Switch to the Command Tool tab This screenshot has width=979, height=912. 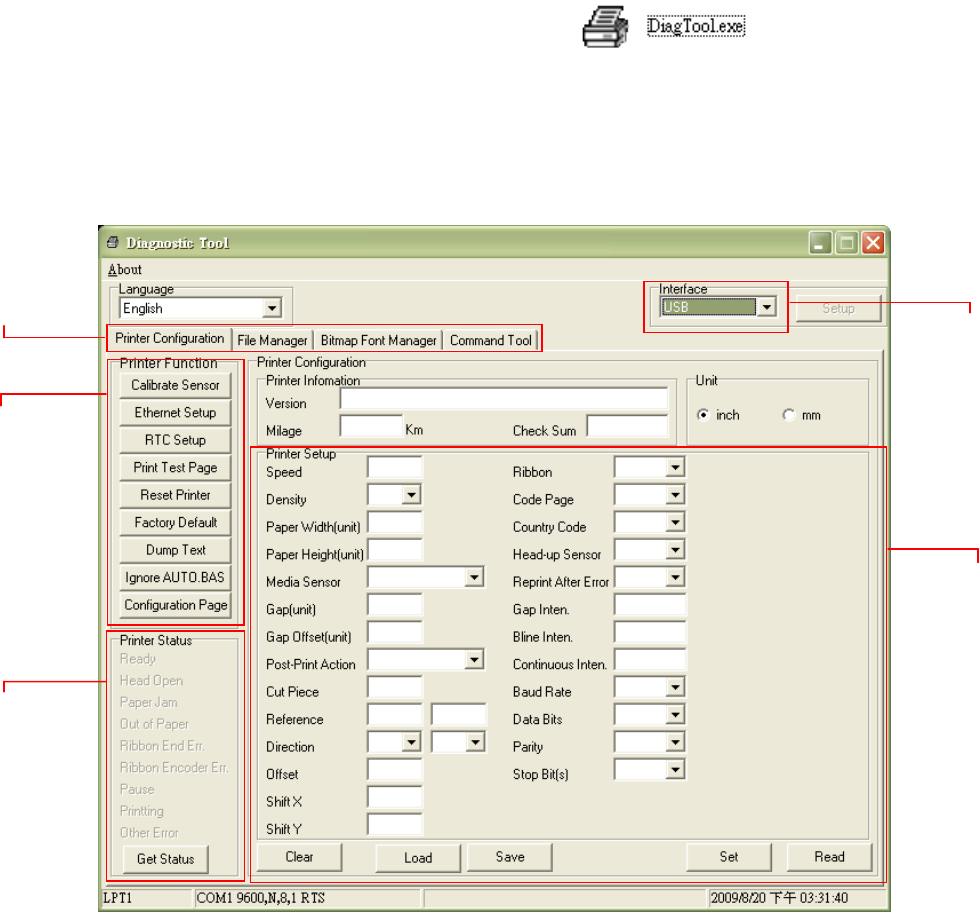pos(491,341)
